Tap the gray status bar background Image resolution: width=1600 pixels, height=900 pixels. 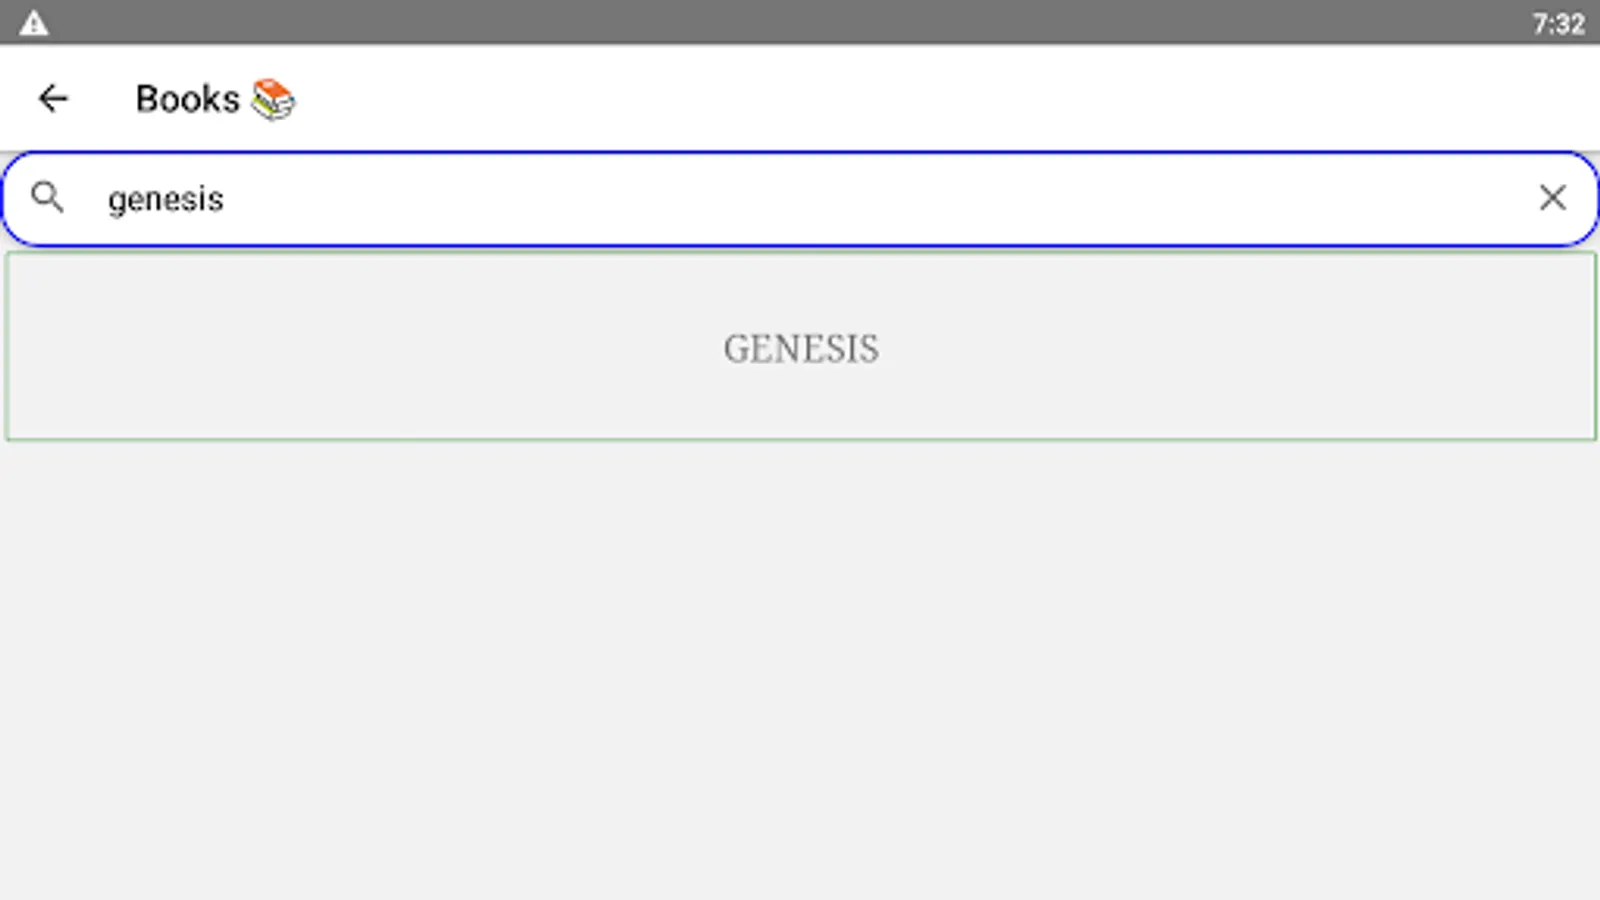800,22
